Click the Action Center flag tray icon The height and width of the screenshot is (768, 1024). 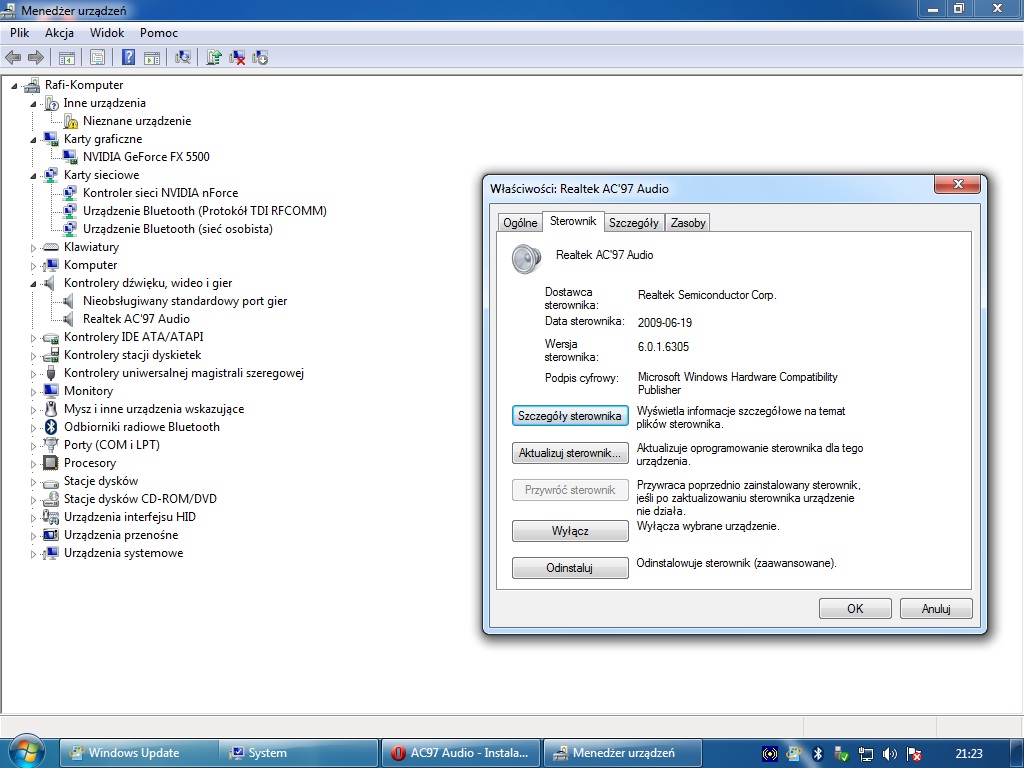coord(914,754)
